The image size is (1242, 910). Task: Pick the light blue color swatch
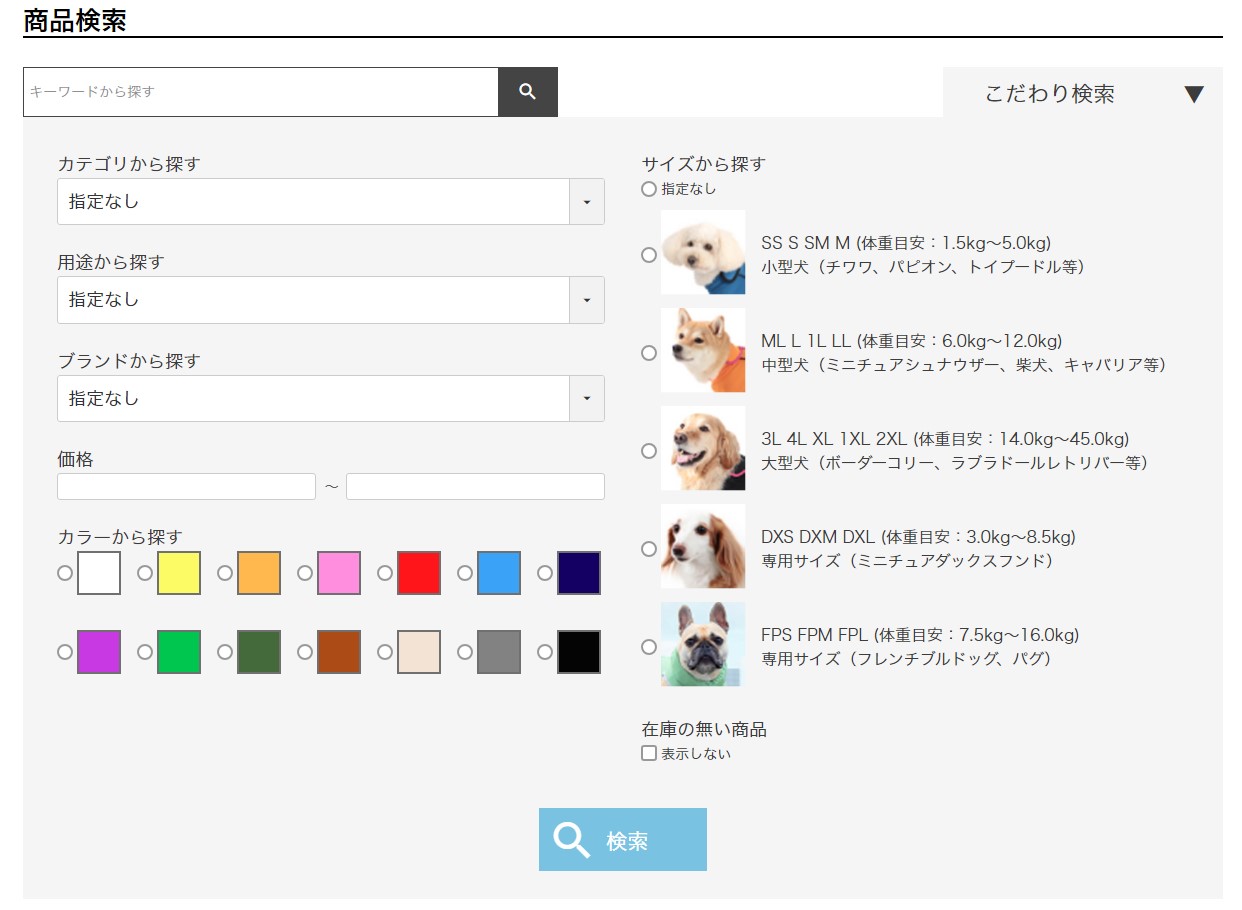498,573
